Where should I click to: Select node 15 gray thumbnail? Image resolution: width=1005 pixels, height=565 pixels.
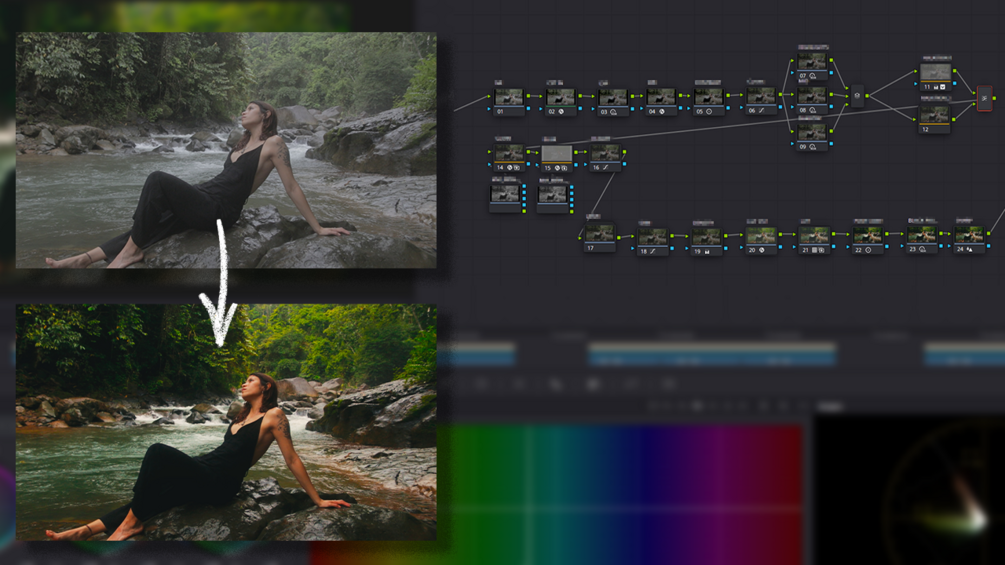point(556,154)
